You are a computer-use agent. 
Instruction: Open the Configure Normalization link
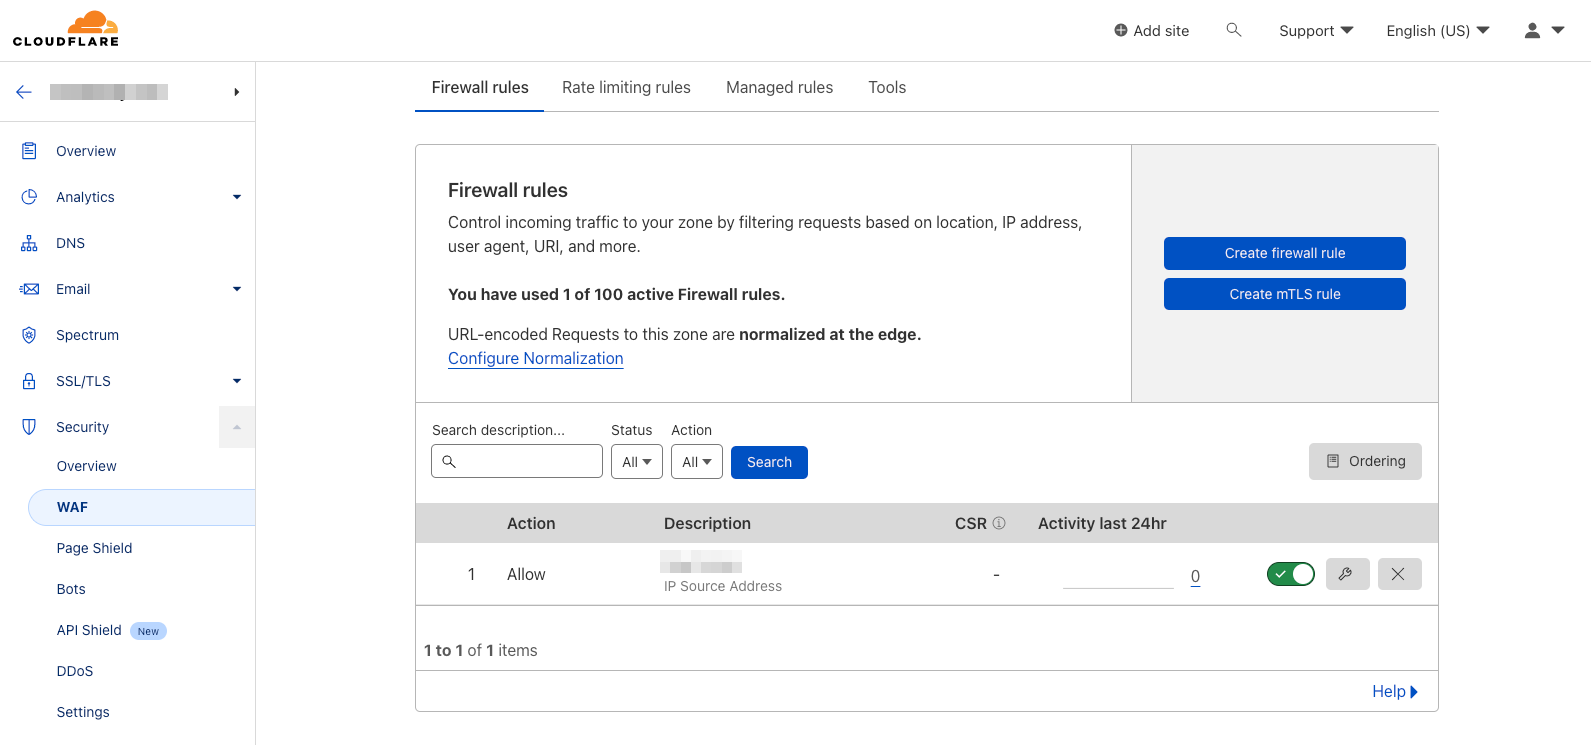tap(536, 358)
